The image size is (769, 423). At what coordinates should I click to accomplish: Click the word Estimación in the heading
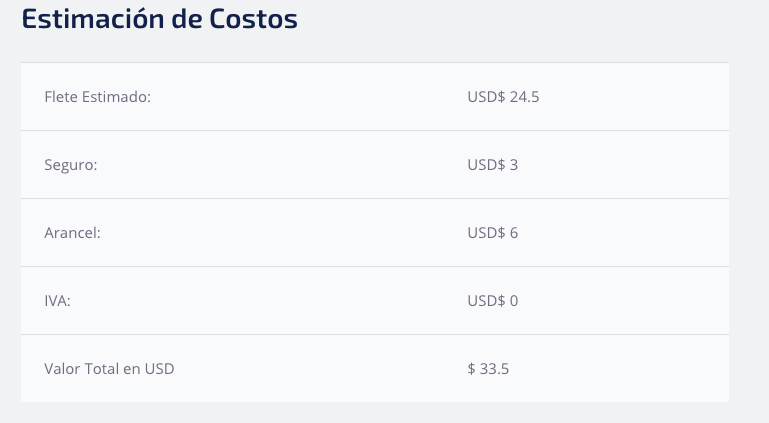tap(93, 19)
